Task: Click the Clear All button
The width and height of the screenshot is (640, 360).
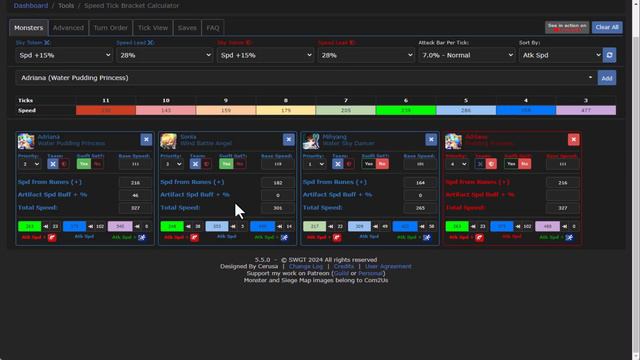Action: pos(607,27)
